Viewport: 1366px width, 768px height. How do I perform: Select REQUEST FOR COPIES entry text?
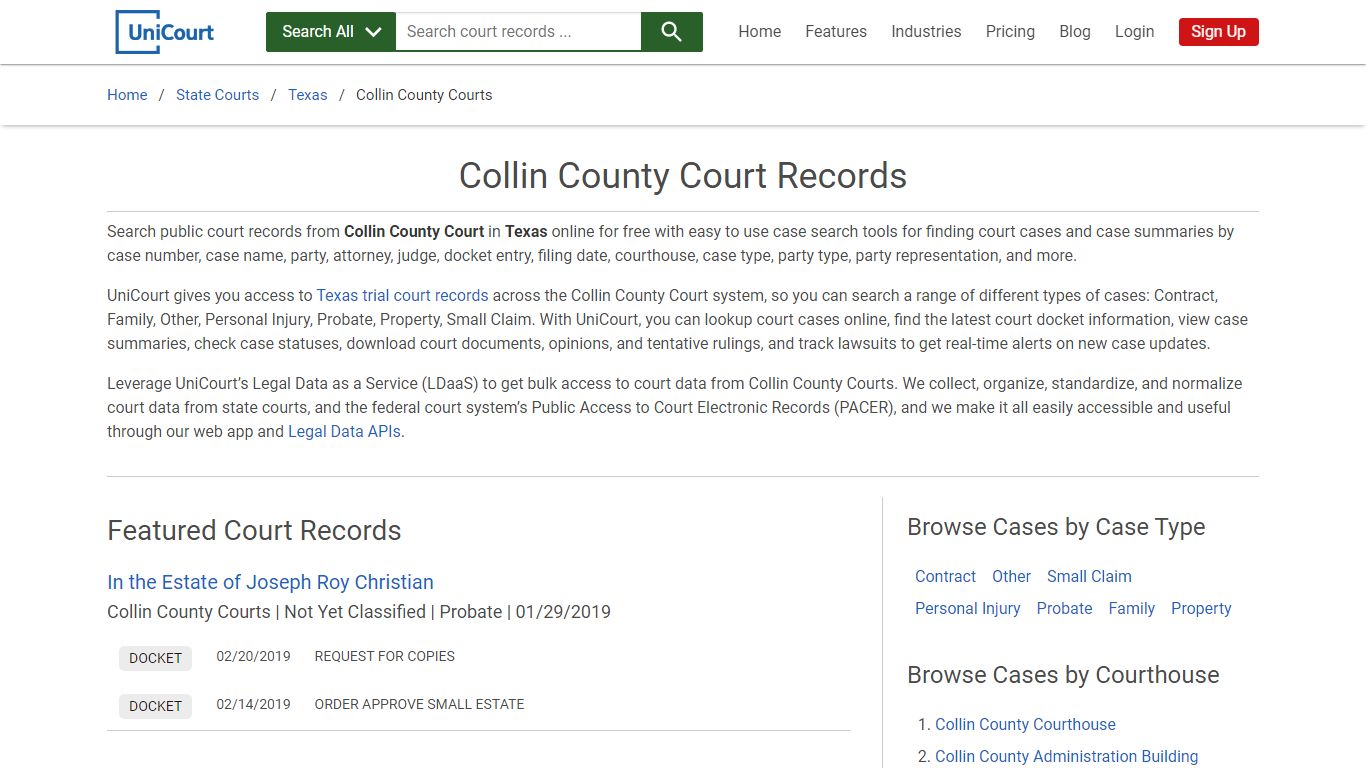pos(385,657)
